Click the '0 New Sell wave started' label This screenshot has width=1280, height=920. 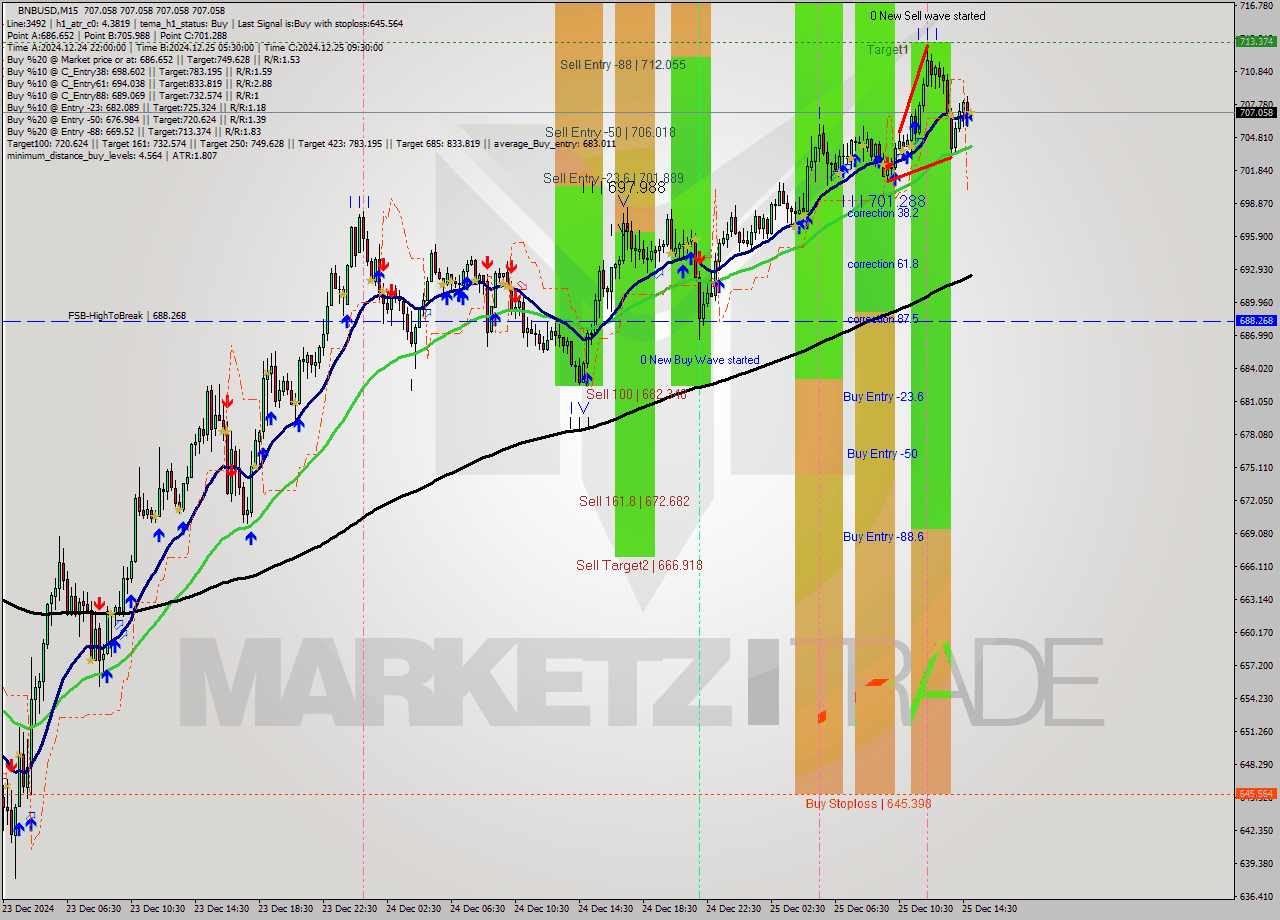click(927, 16)
